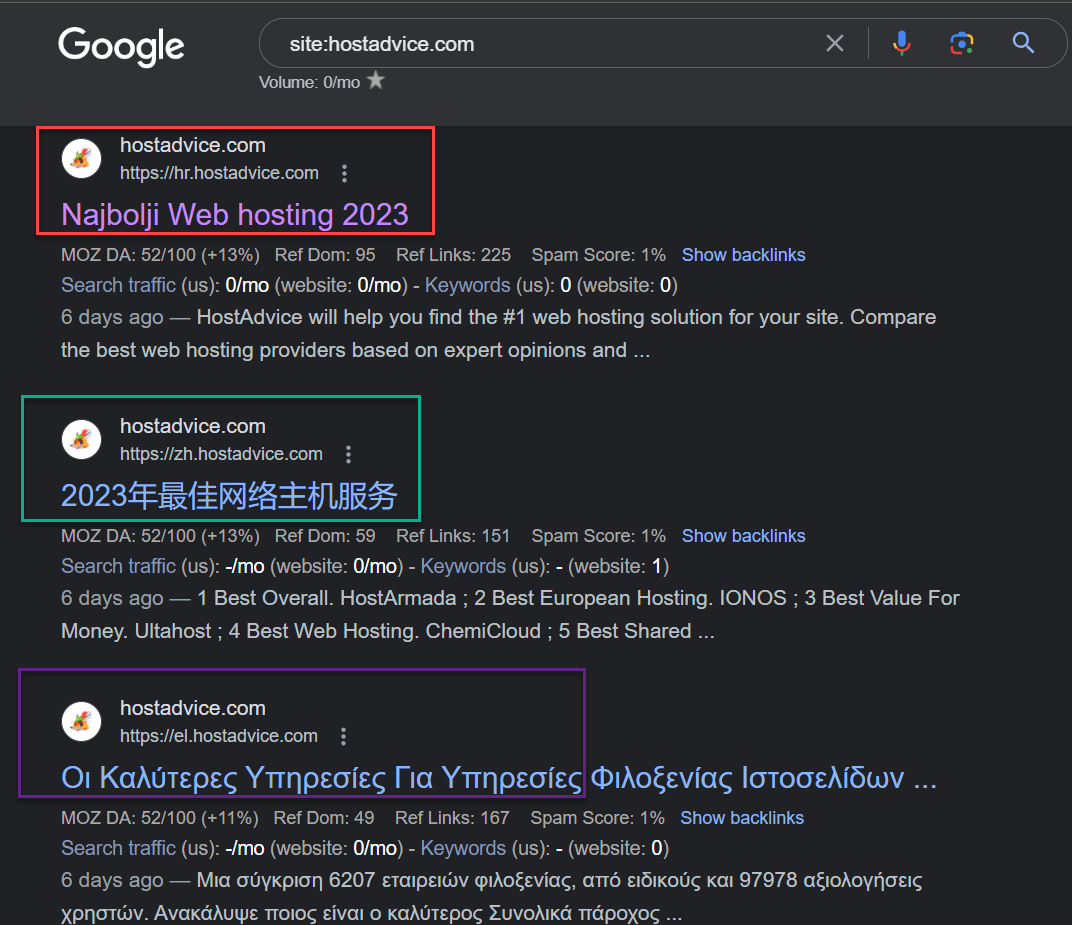Click MOZ DA: 52/100 (+11%) text

[160, 818]
